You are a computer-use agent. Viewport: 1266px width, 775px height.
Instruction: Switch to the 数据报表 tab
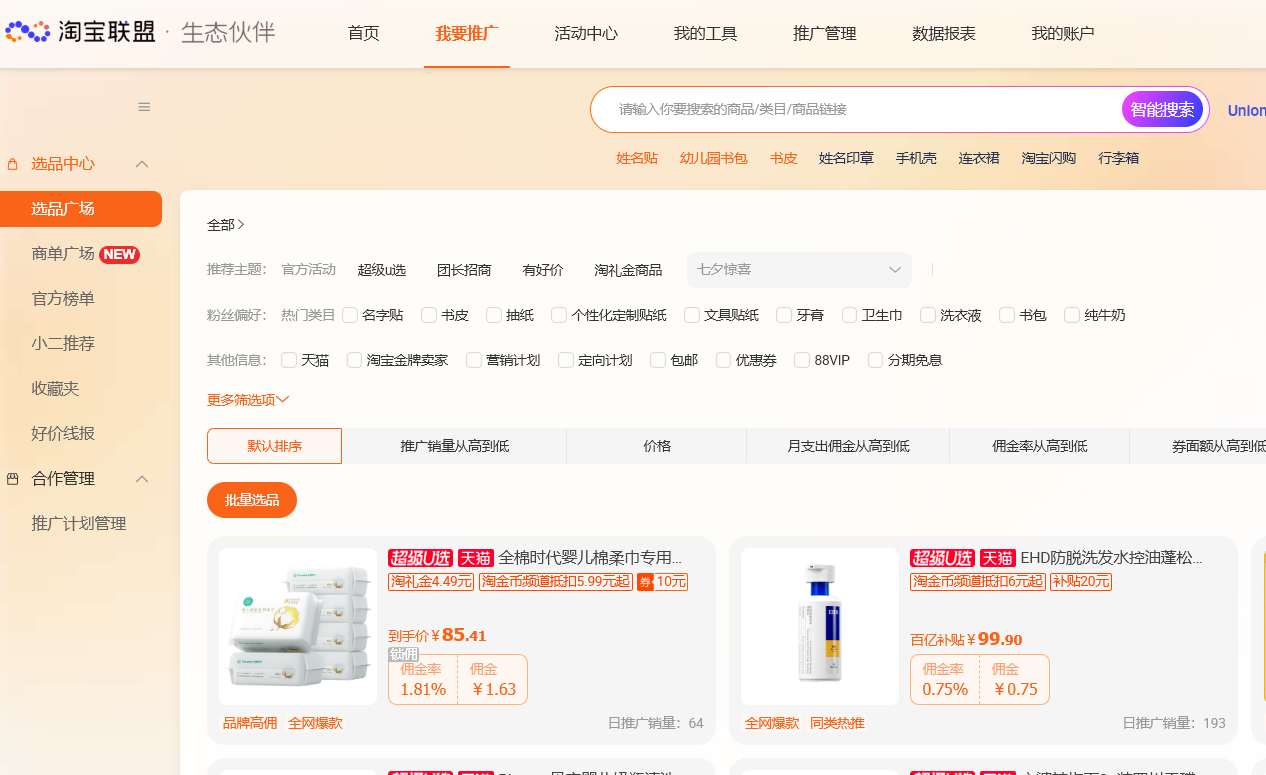[x=944, y=33]
